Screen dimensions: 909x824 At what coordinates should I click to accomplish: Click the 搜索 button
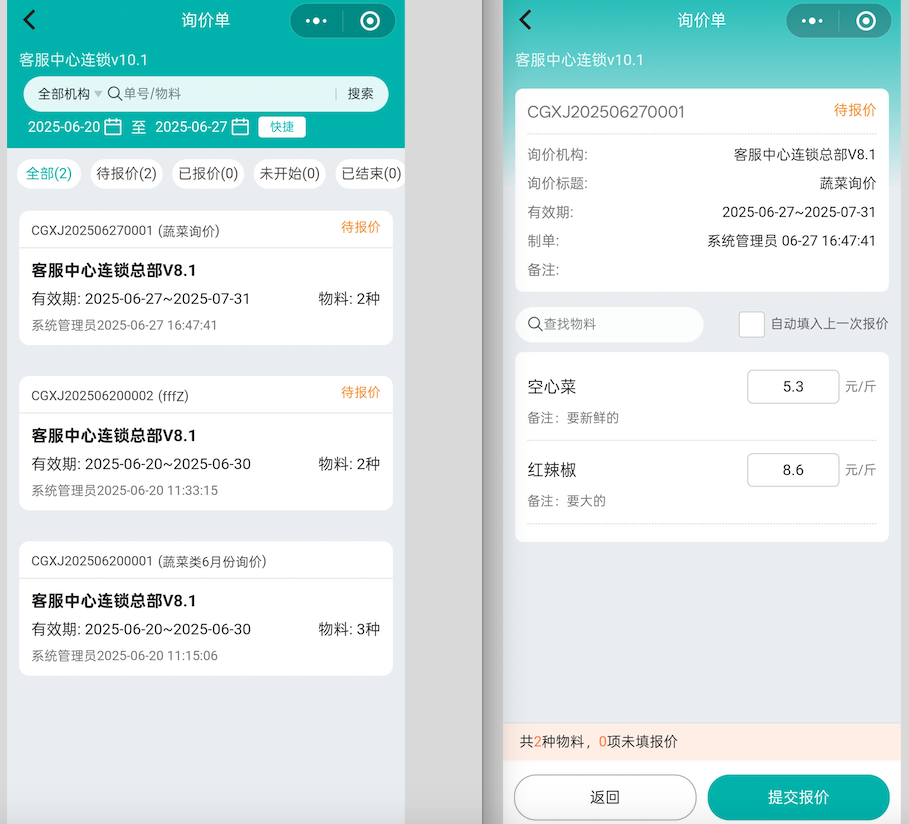[x=360, y=94]
